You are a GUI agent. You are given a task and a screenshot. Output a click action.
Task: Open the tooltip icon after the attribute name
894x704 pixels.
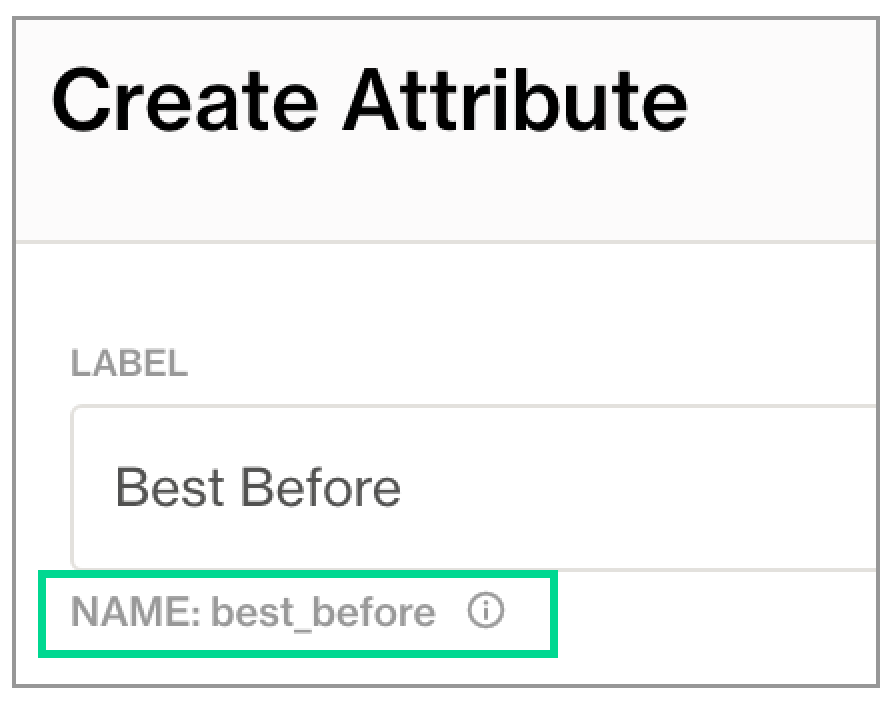click(485, 612)
